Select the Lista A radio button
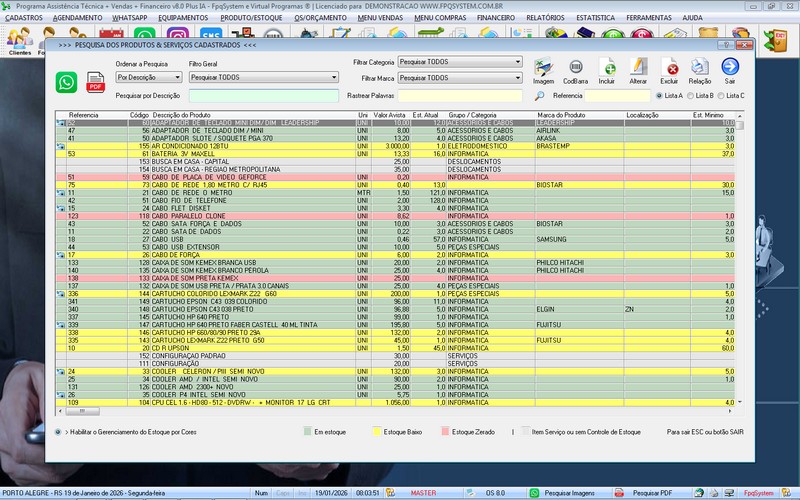The width and height of the screenshot is (800, 500). [x=660, y=96]
